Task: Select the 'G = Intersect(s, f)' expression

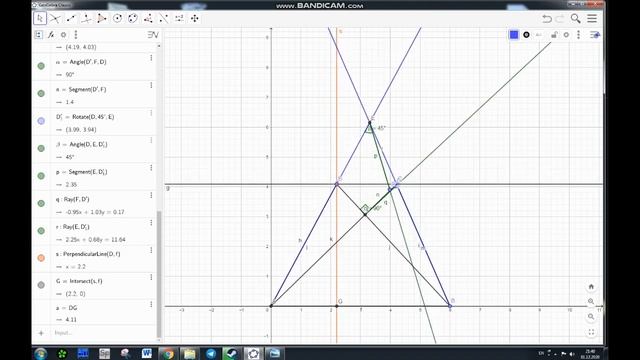Action: 79,281
